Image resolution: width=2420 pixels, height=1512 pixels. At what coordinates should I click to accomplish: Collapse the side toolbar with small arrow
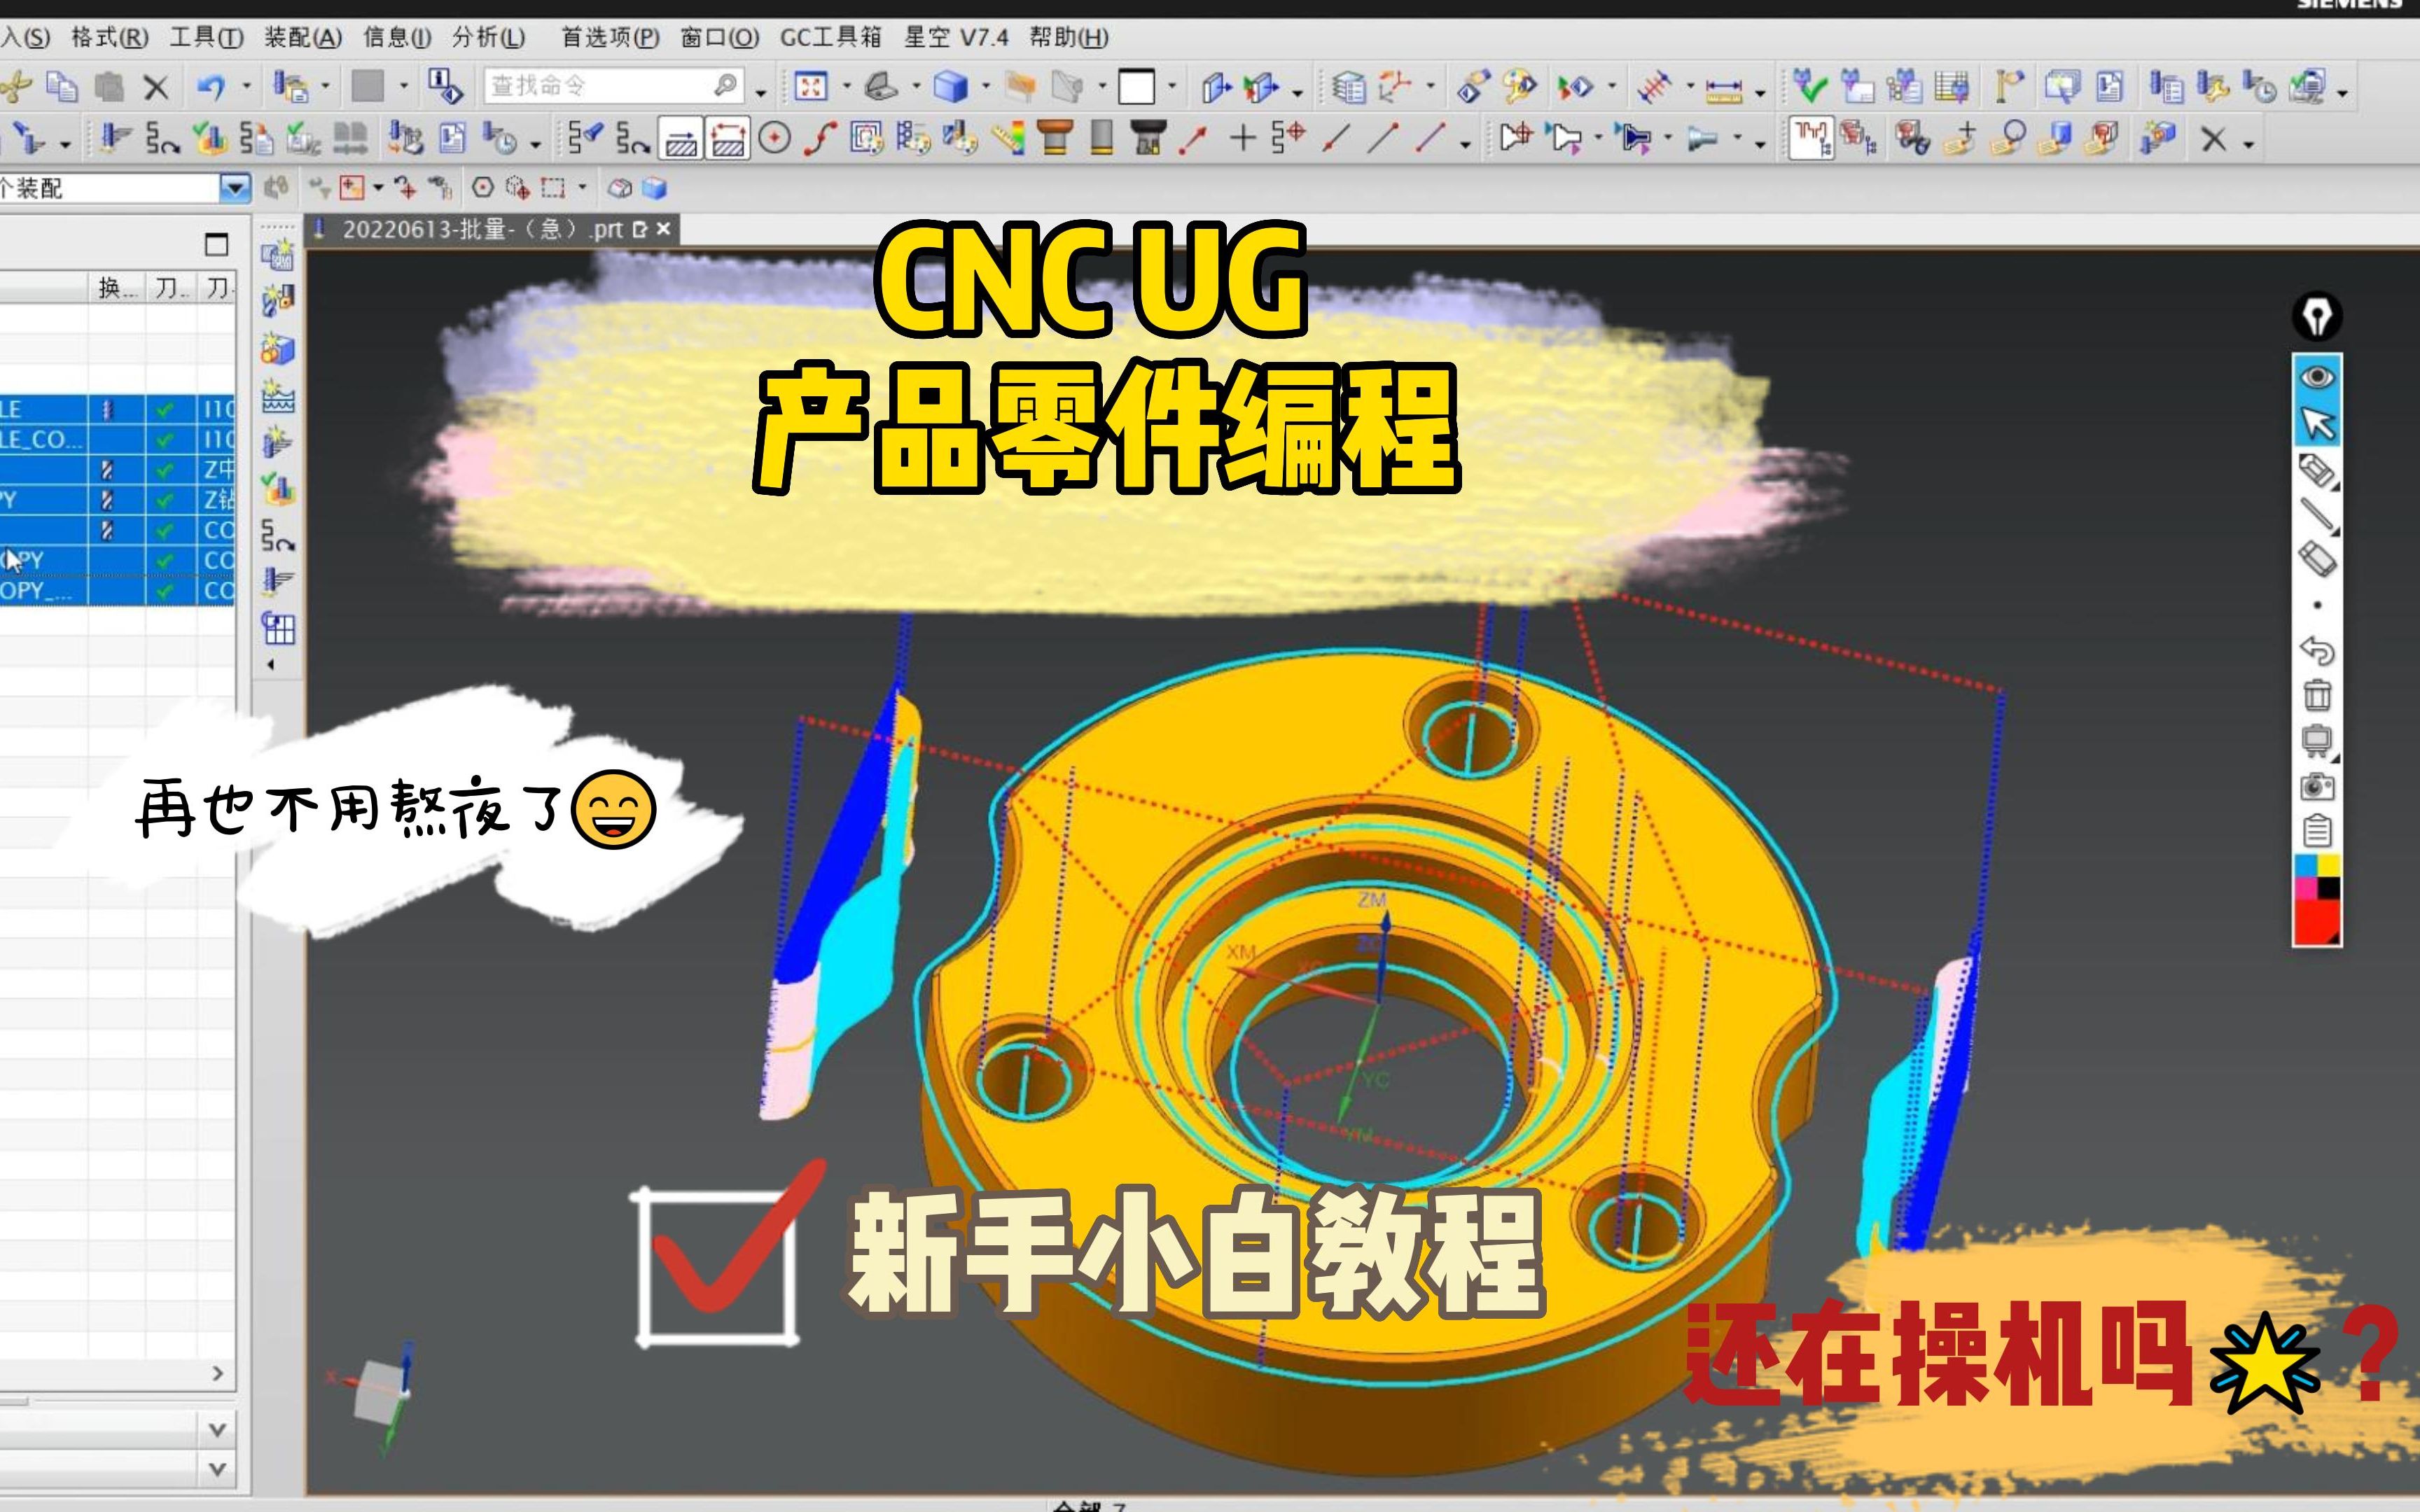click(270, 665)
